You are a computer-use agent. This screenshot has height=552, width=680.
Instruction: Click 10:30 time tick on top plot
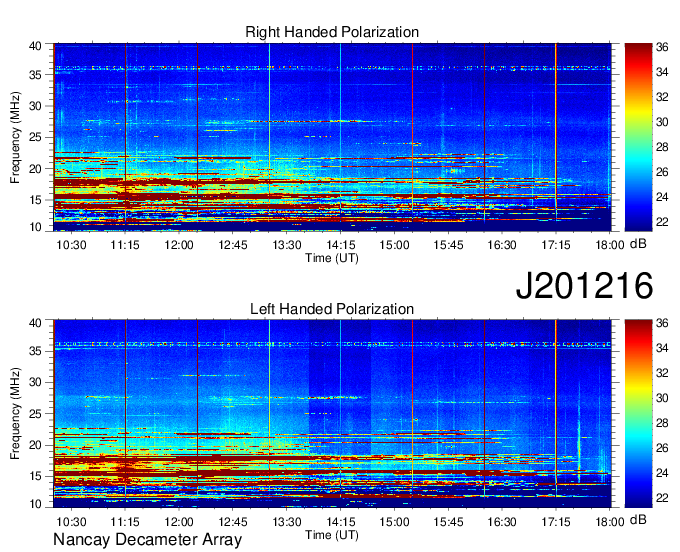[x=71, y=245]
